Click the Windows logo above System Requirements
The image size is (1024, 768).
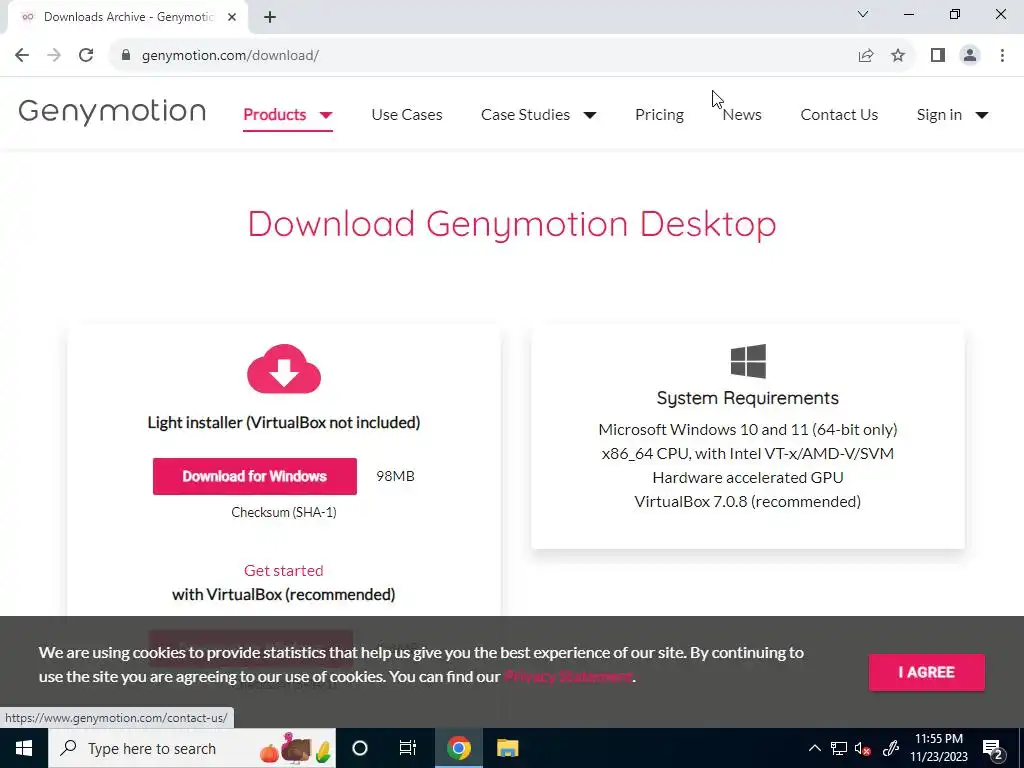[x=748, y=361]
